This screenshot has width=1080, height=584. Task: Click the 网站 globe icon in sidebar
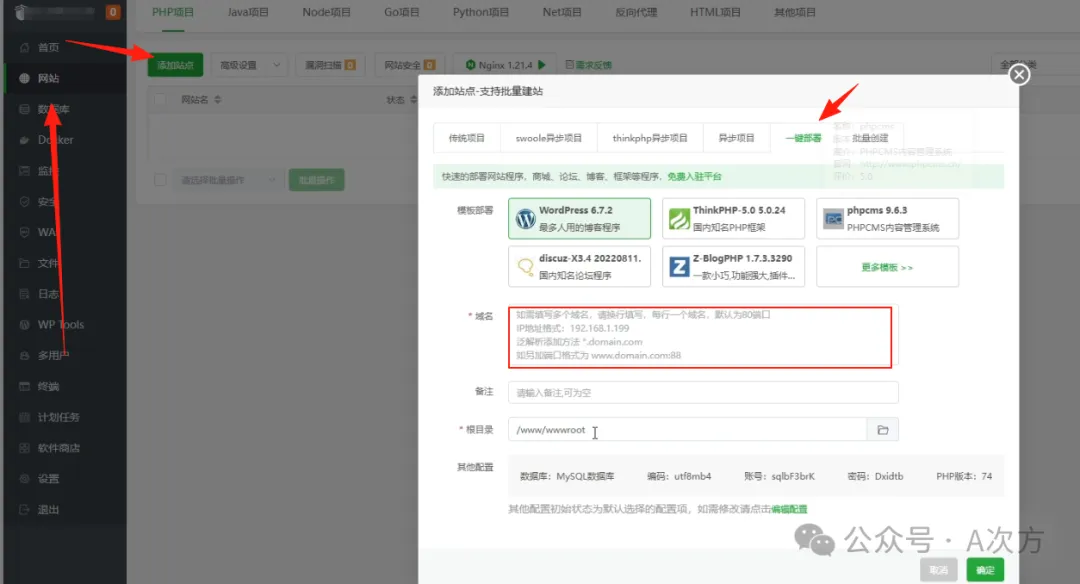point(25,79)
